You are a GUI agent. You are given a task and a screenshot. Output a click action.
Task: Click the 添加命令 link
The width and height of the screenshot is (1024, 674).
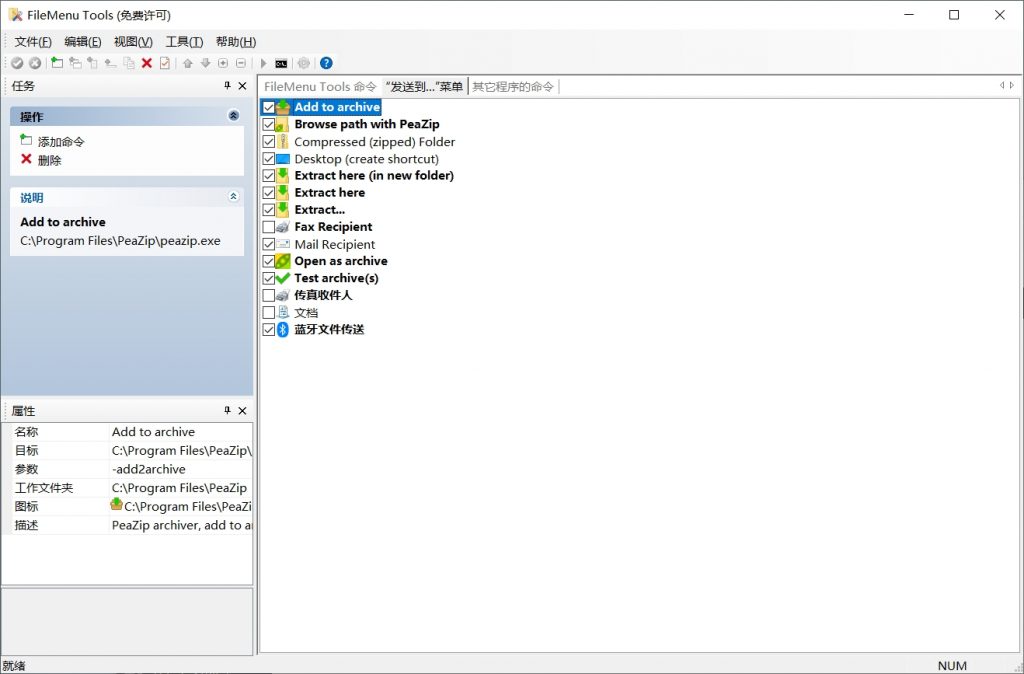coord(61,142)
